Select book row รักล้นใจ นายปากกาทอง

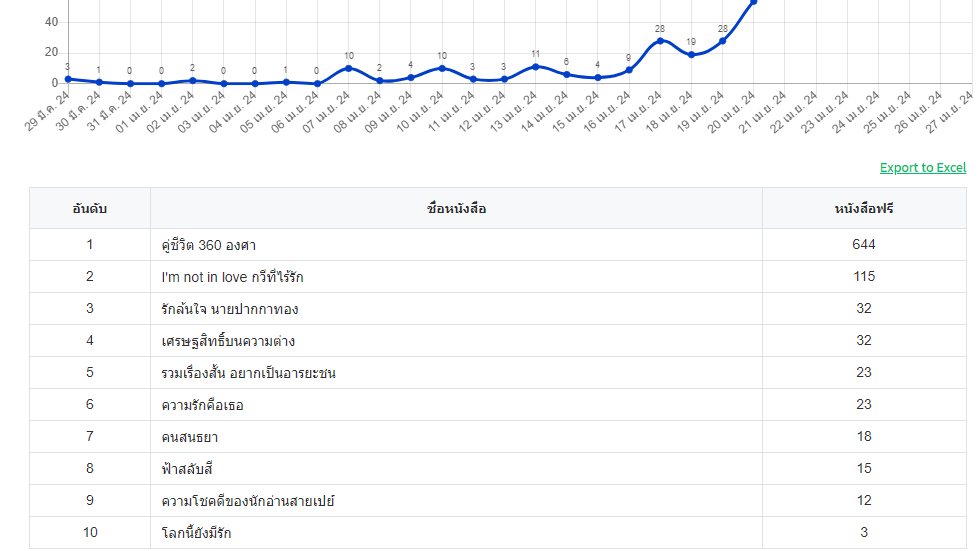pyautogui.click(x=498, y=308)
